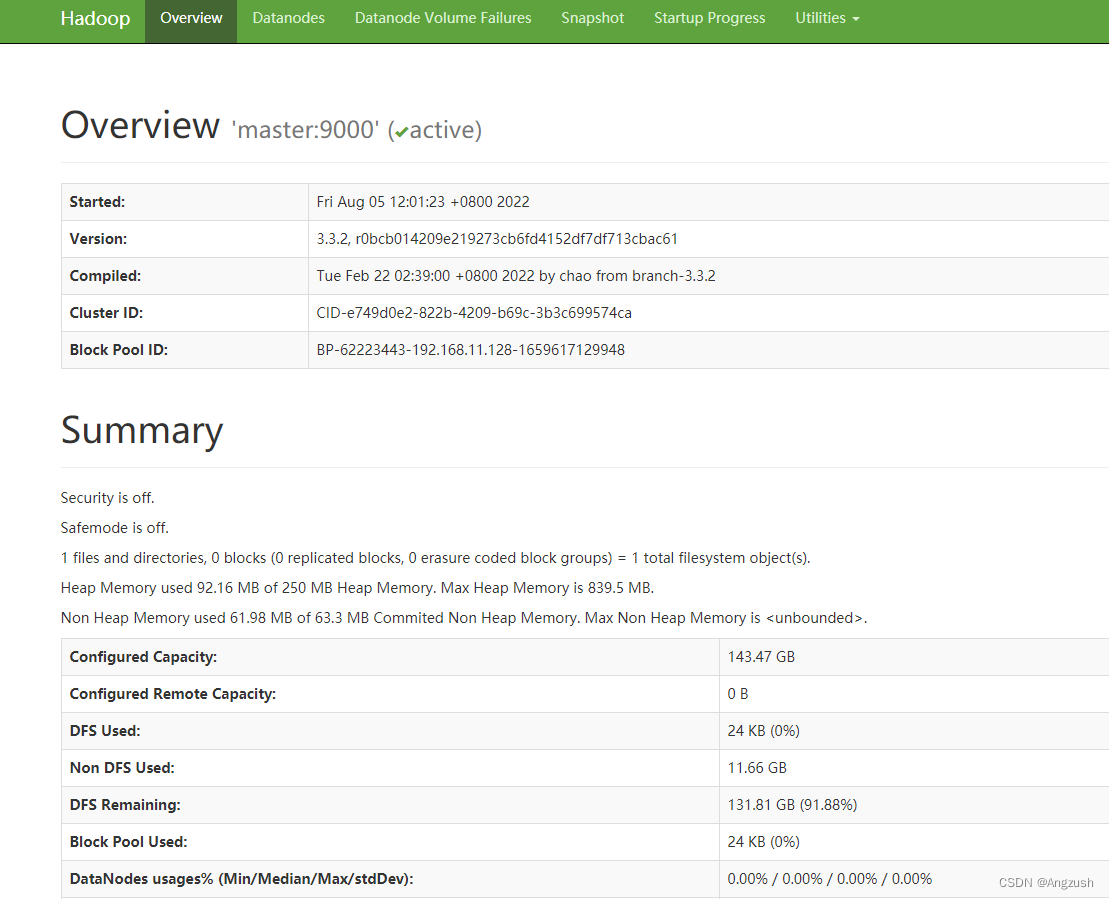This screenshot has width=1109, height=899.
Task: Select the 143.47 GB capacity value
Action: pos(761,657)
